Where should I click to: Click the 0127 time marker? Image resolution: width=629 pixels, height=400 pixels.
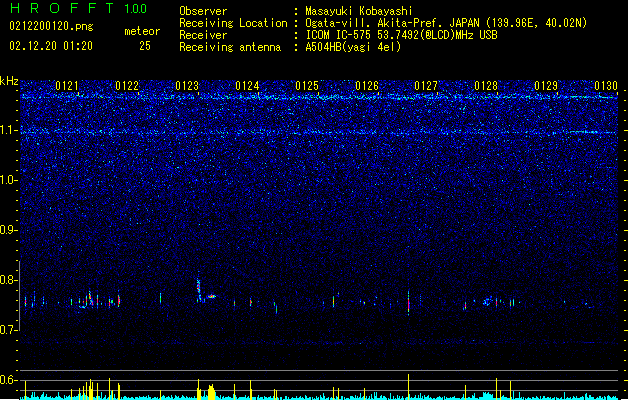pyautogui.click(x=426, y=86)
